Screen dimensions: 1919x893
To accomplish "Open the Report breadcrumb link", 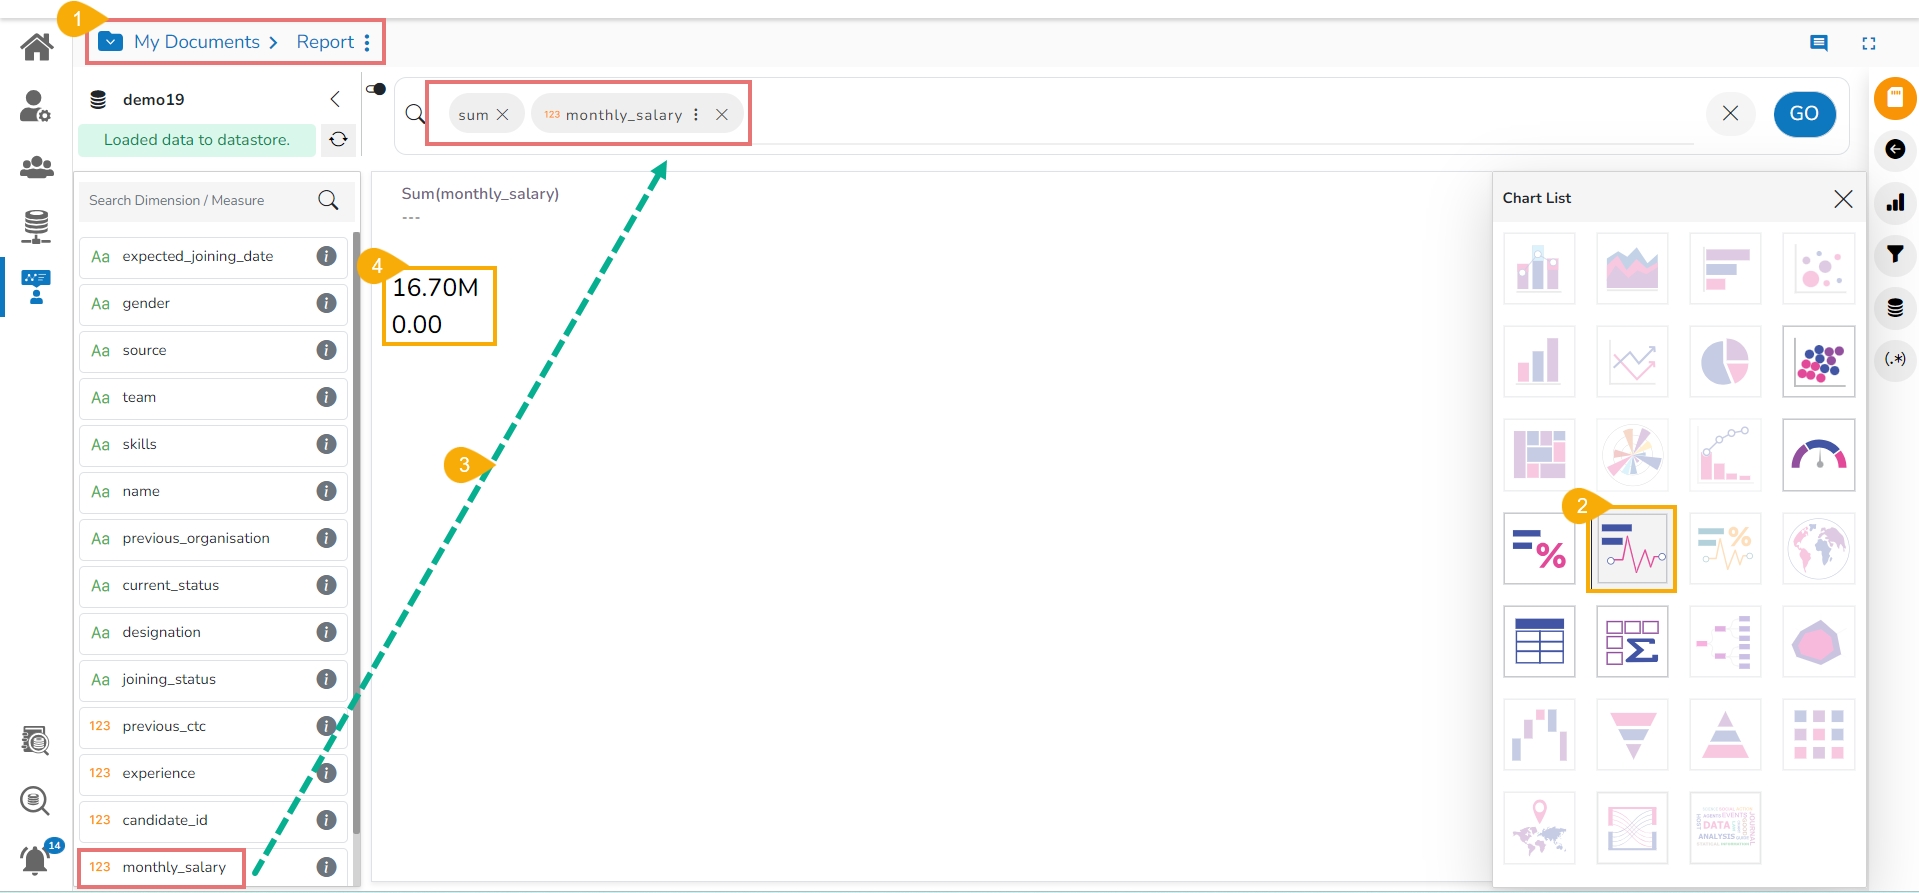I will [x=325, y=42].
